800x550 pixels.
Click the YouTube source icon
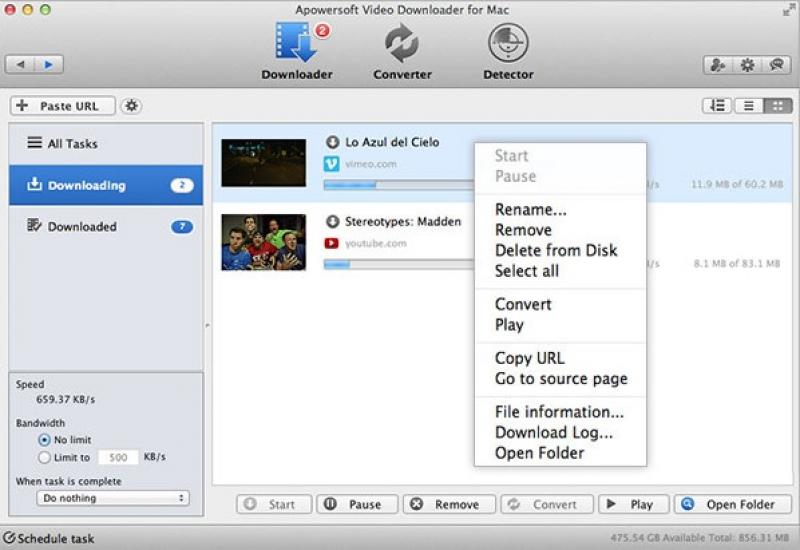tap(332, 243)
